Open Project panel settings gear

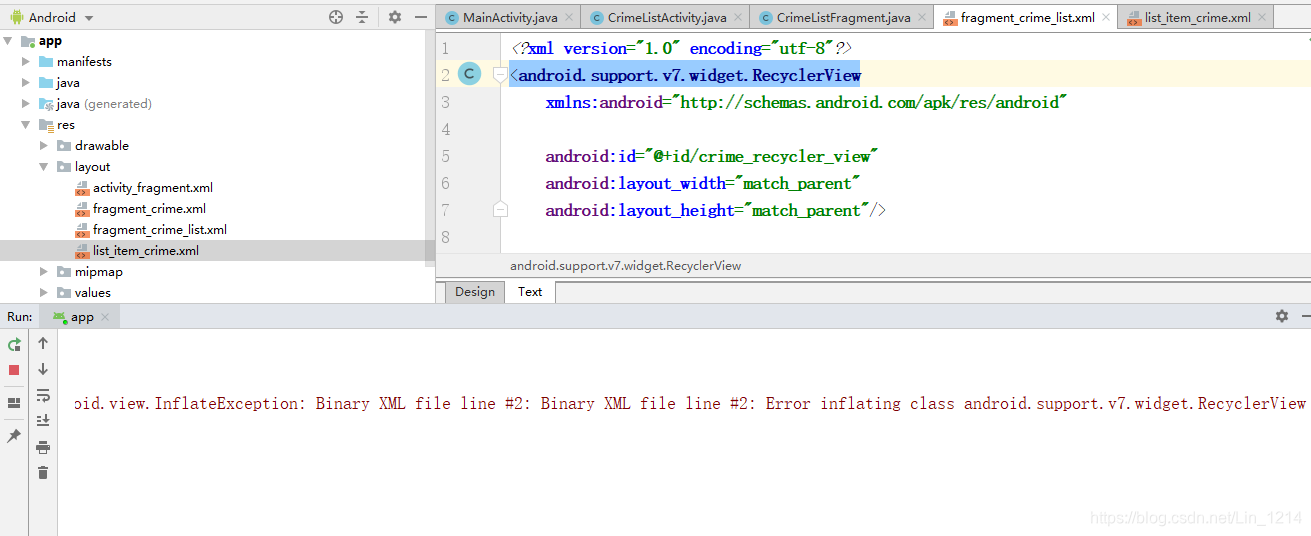click(394, 17)
